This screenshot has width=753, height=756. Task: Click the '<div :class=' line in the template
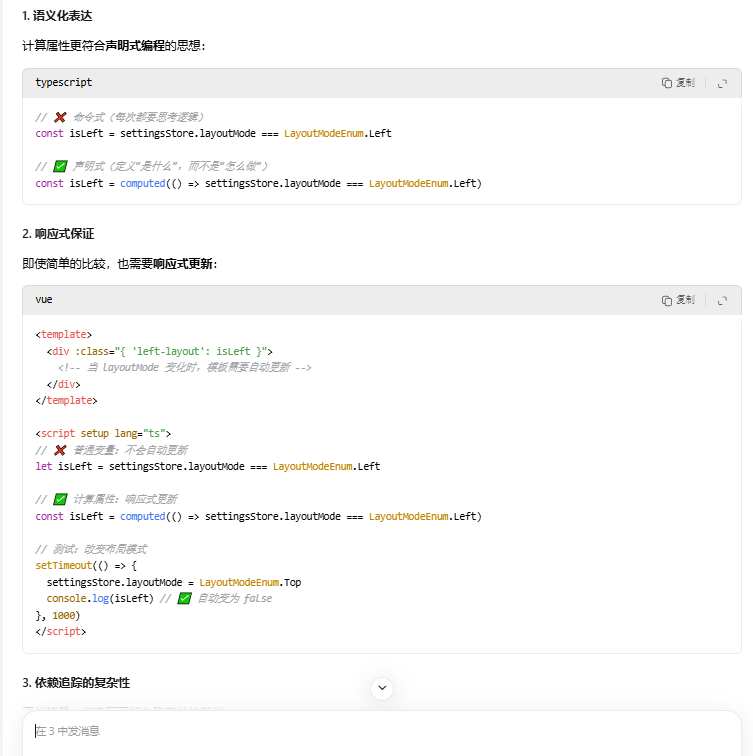tap(160, 351)
